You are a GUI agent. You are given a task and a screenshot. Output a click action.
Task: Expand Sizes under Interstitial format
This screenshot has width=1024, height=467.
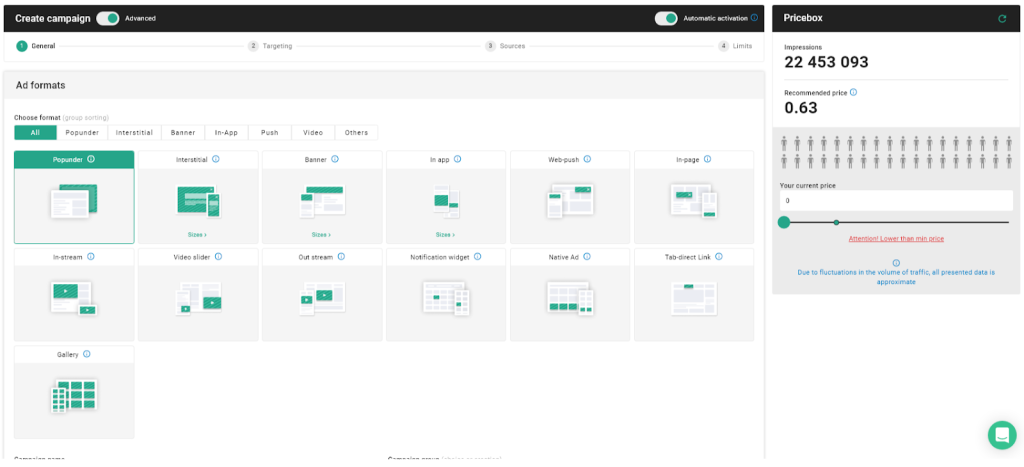click(x=197, y=234)
